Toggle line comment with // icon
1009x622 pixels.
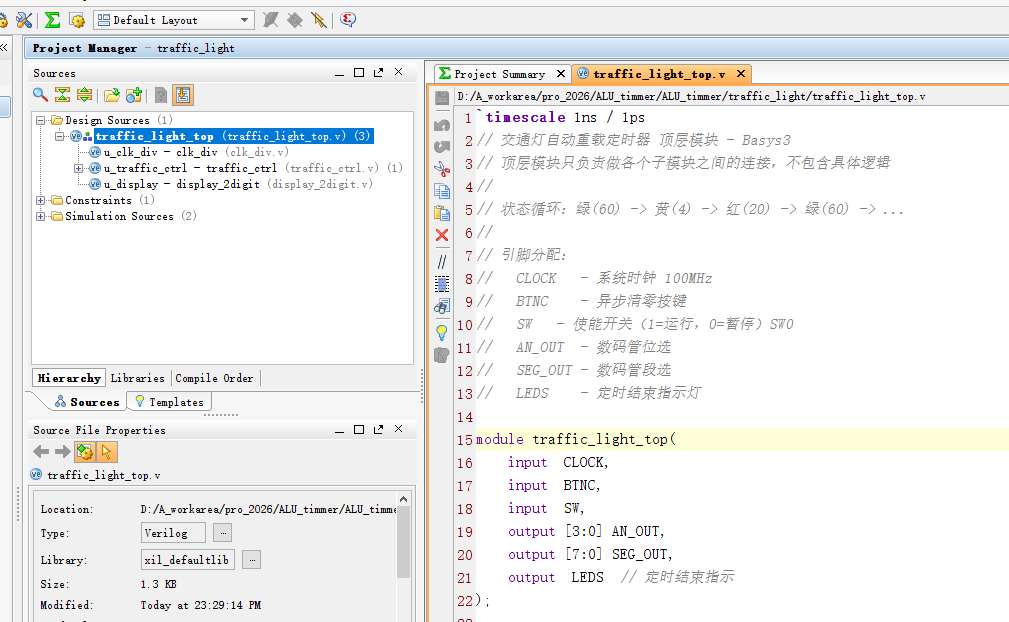[442, 262]
